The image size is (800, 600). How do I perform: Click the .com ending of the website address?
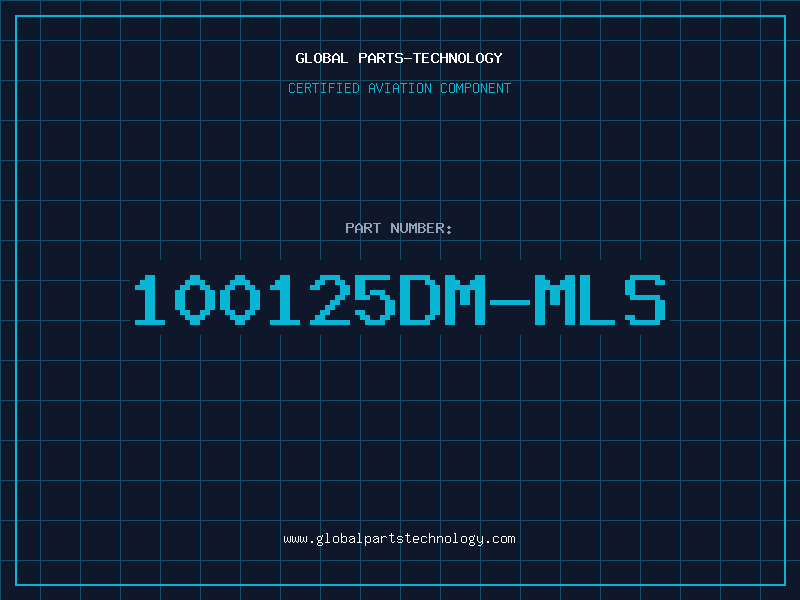[x=499, y=539]
